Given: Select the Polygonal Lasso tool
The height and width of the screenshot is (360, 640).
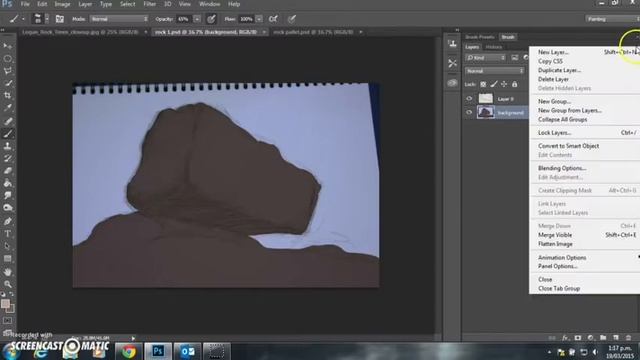Looking at the screenshot, I should (x=7, y=71).
